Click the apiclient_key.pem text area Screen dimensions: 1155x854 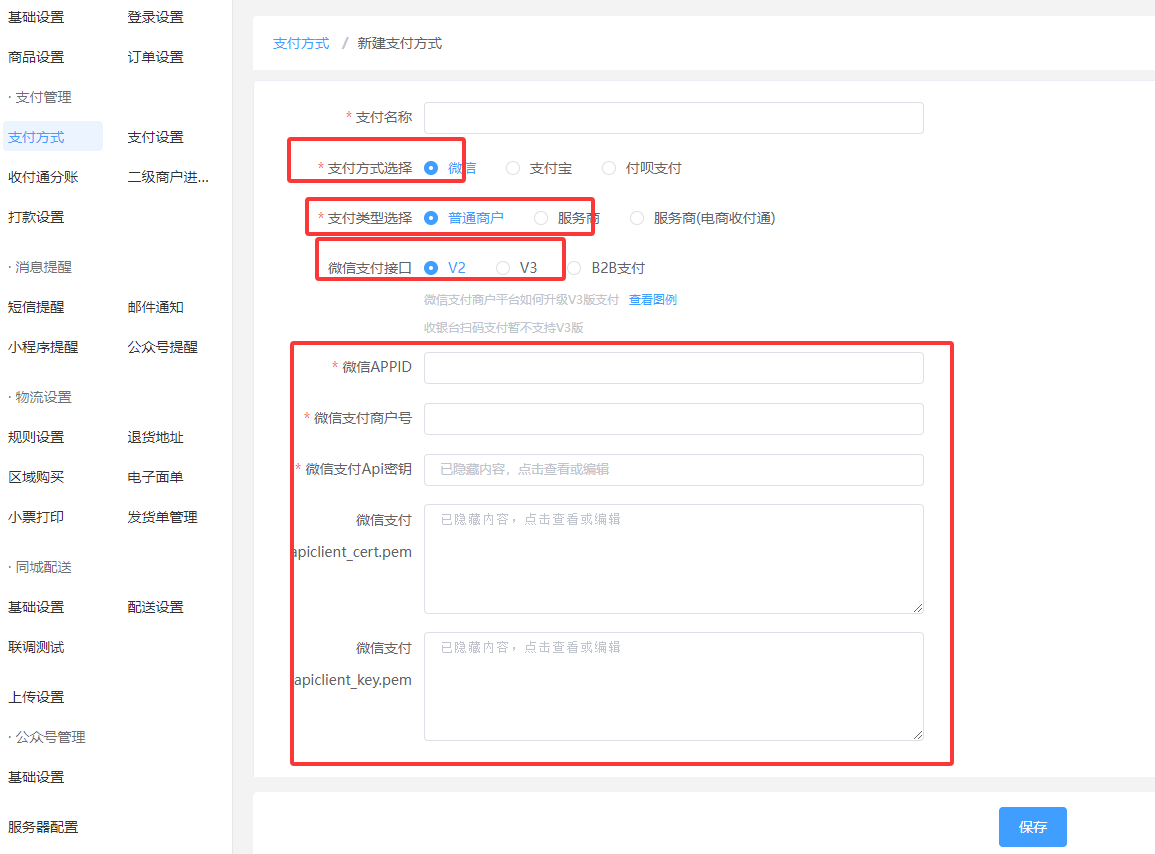[x=674, y=686]
